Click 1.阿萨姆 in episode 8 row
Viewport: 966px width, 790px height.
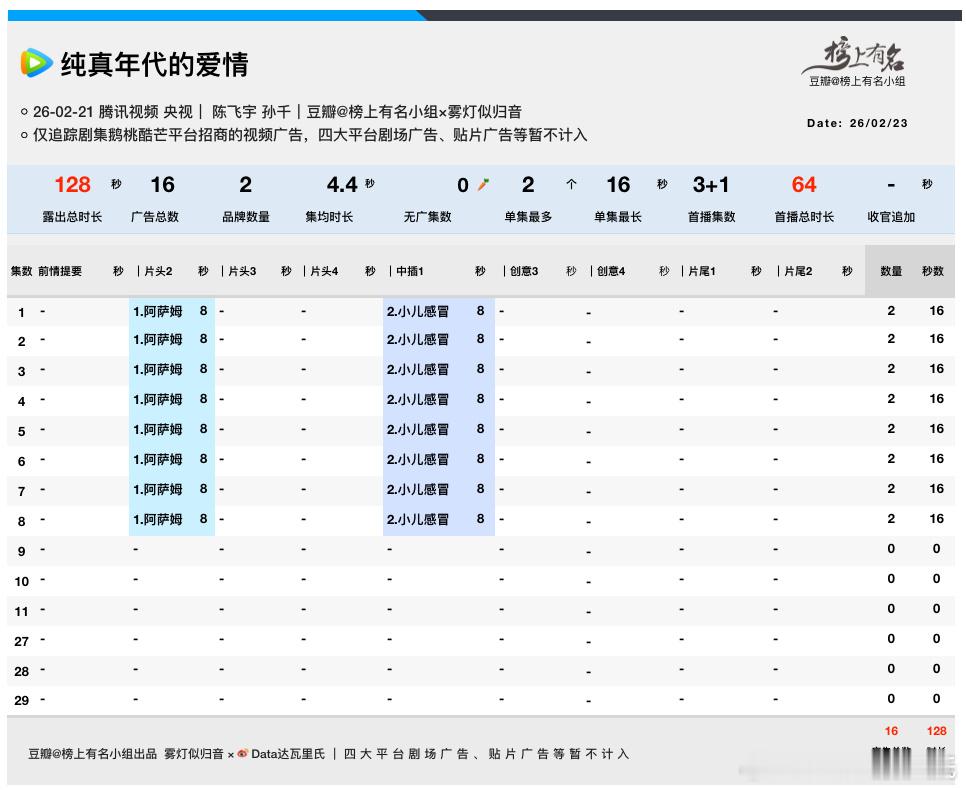pos(158,519)
